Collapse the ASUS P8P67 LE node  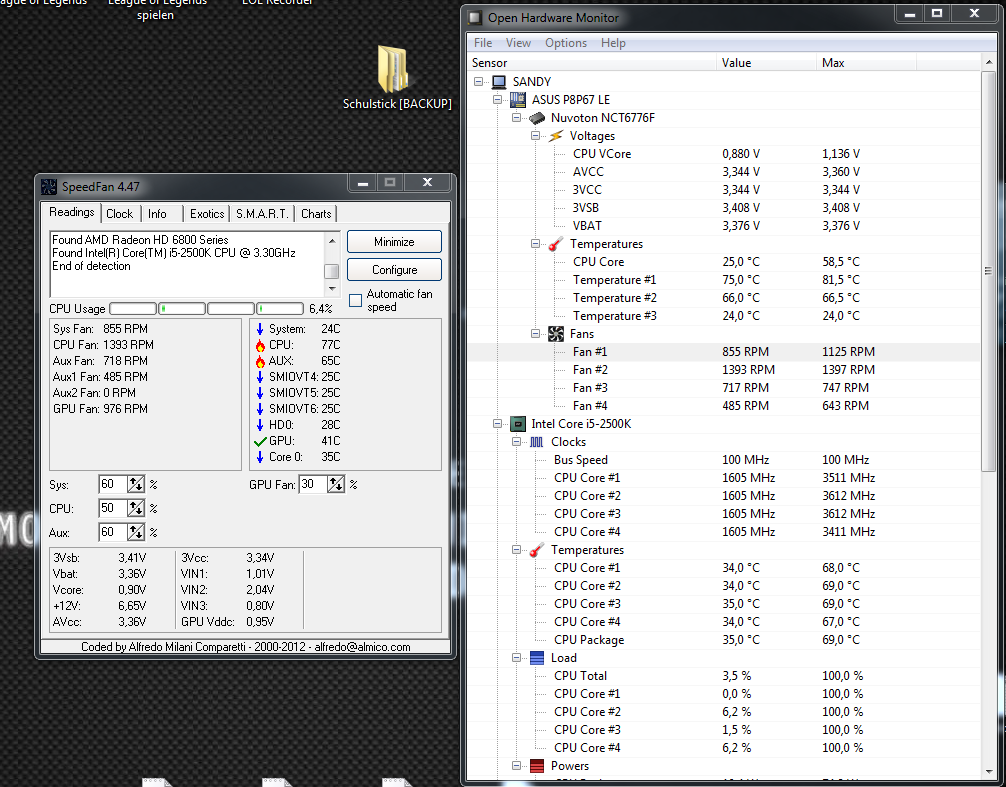click(497, 99)
